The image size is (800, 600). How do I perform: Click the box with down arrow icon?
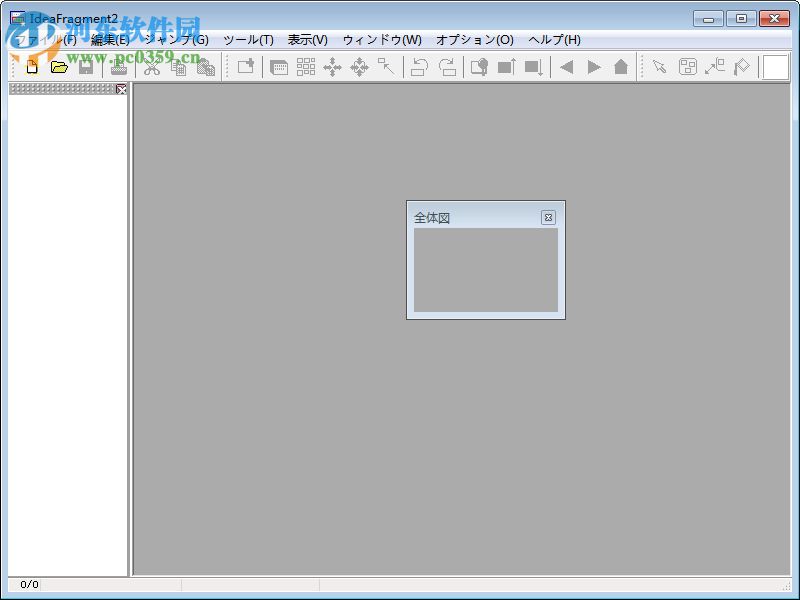[x=534, y=67]
